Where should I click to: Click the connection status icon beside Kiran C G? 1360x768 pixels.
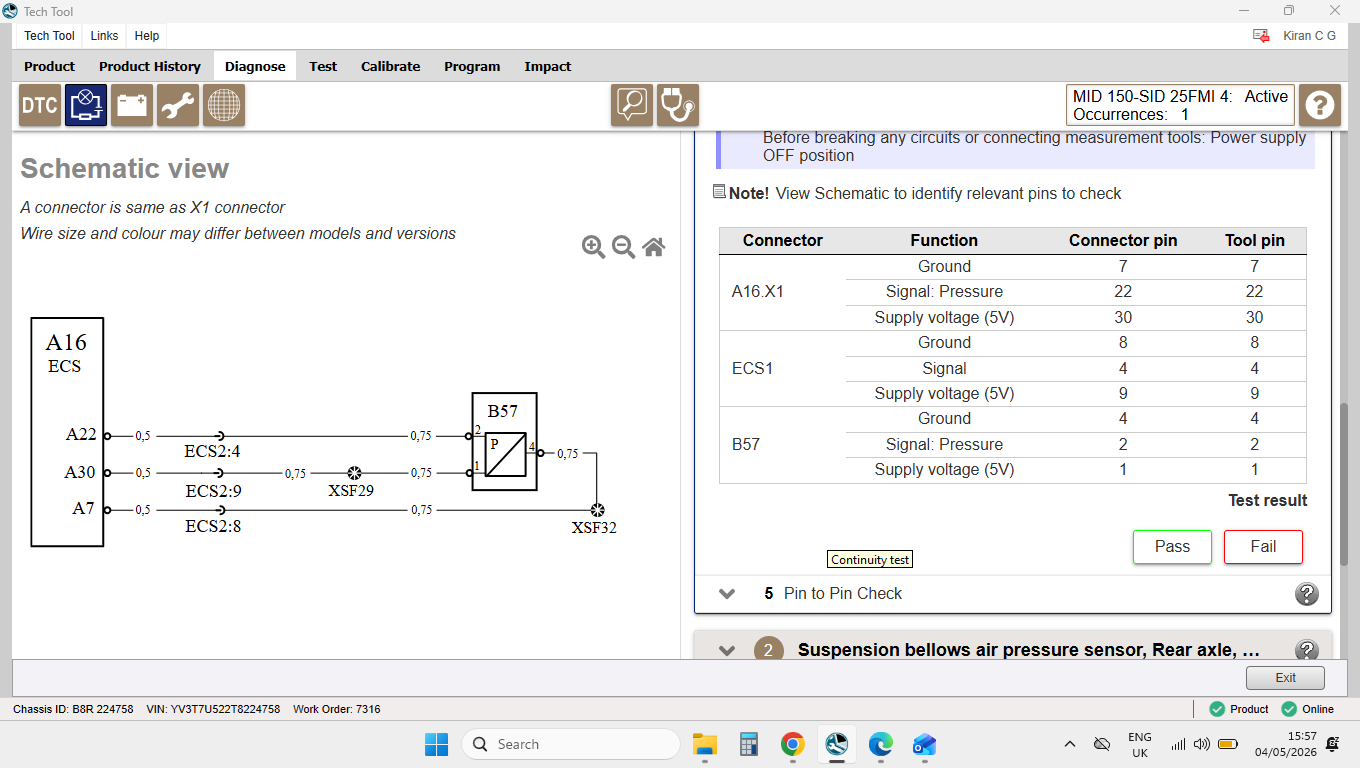tap(1261, 36)
